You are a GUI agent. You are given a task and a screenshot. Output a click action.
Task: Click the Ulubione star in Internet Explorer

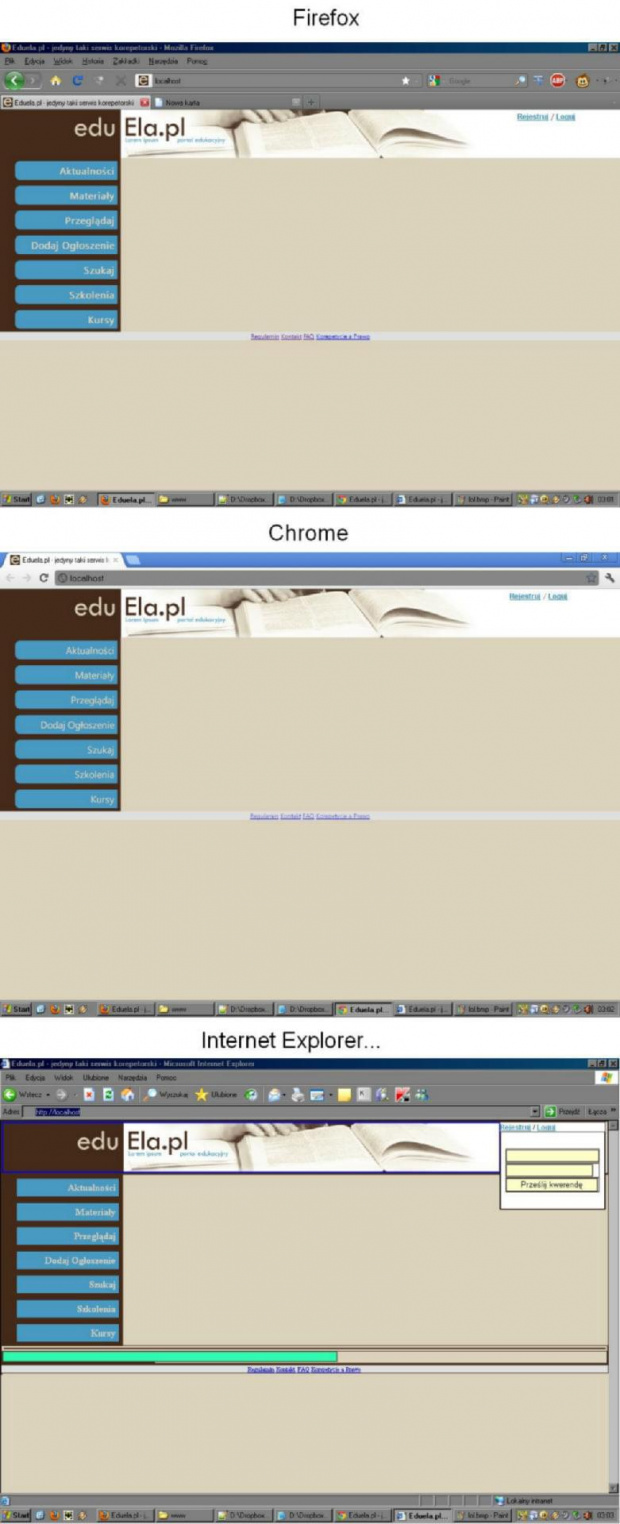click(201, 1095)
